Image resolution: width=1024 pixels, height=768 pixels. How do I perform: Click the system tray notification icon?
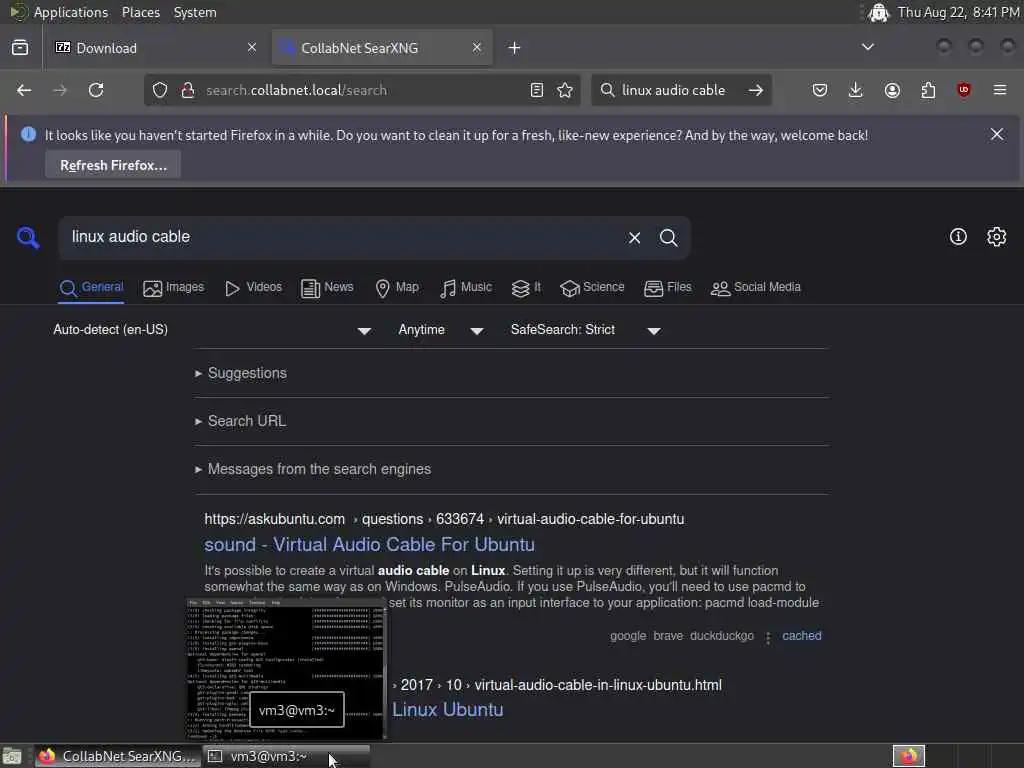click(878, 12)
